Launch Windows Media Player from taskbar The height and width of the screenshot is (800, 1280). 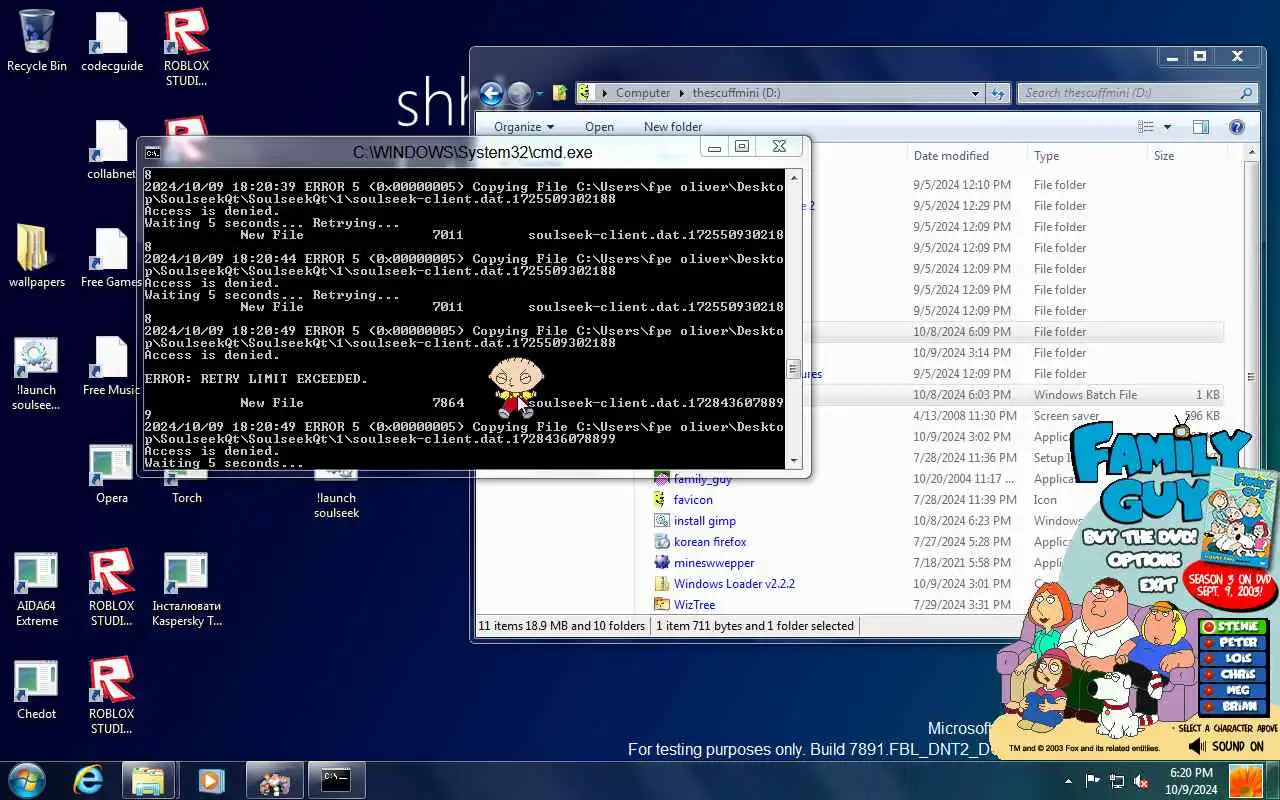tap(211, 780)
